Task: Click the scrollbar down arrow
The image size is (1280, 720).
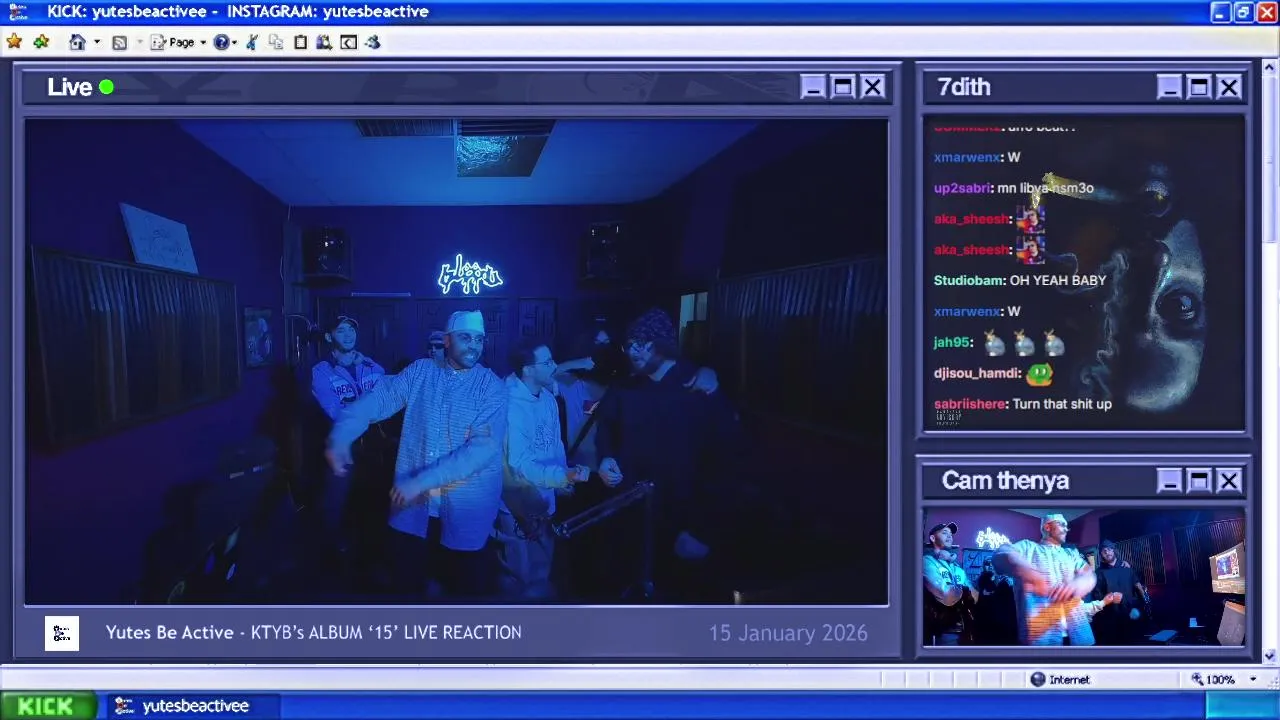Action: (1270, 656)
